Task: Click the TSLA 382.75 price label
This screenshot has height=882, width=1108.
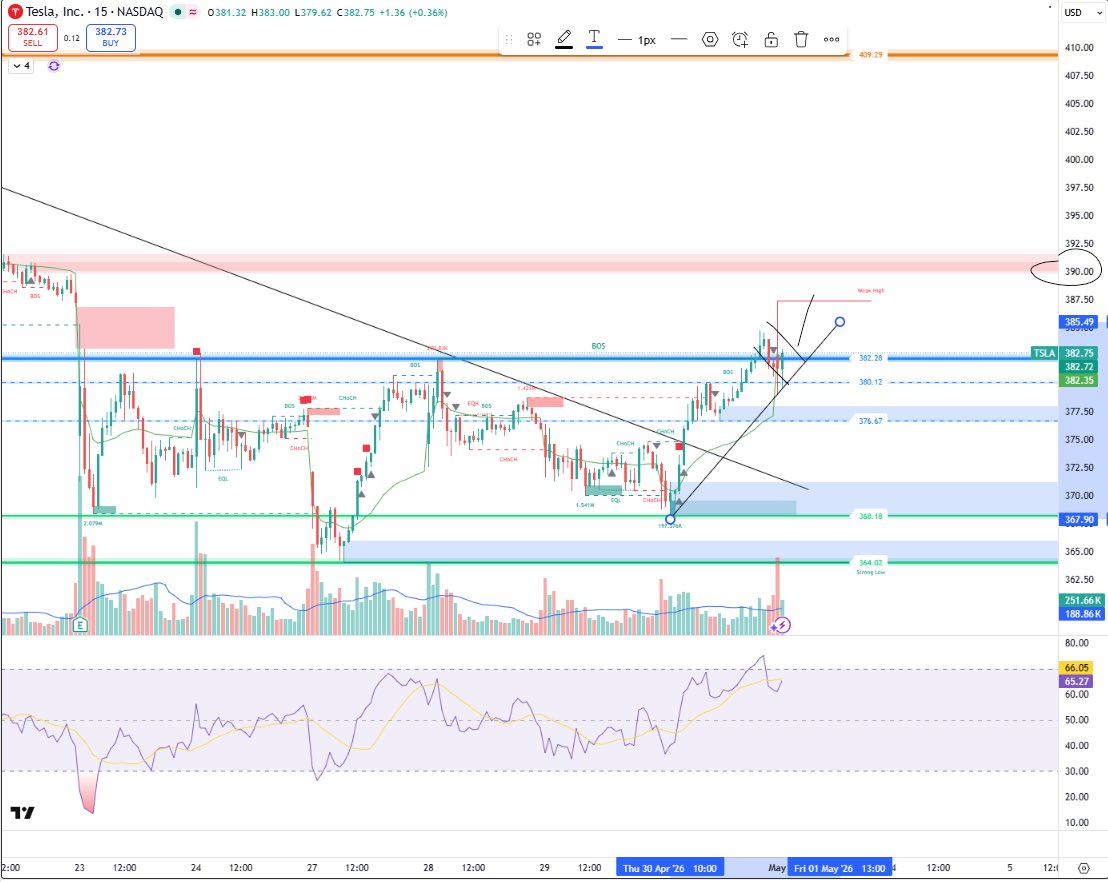Action: 1065,353
